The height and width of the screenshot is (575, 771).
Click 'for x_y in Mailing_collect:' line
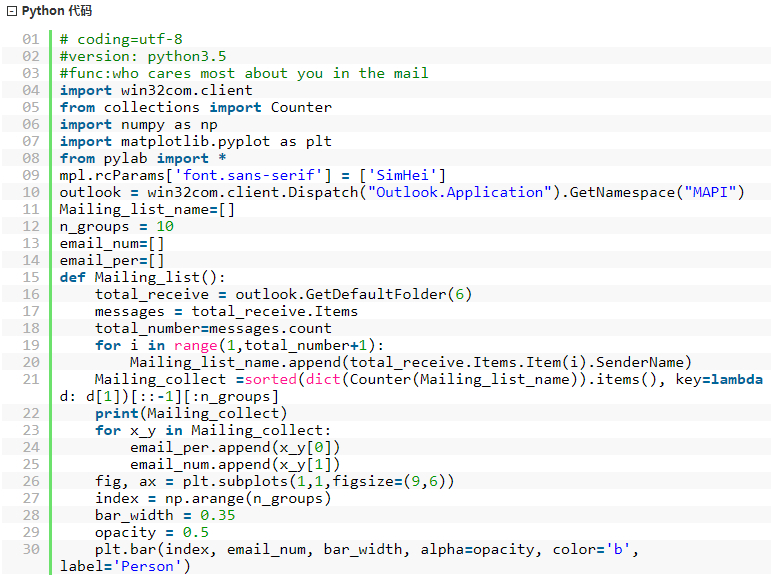point(213,430)
